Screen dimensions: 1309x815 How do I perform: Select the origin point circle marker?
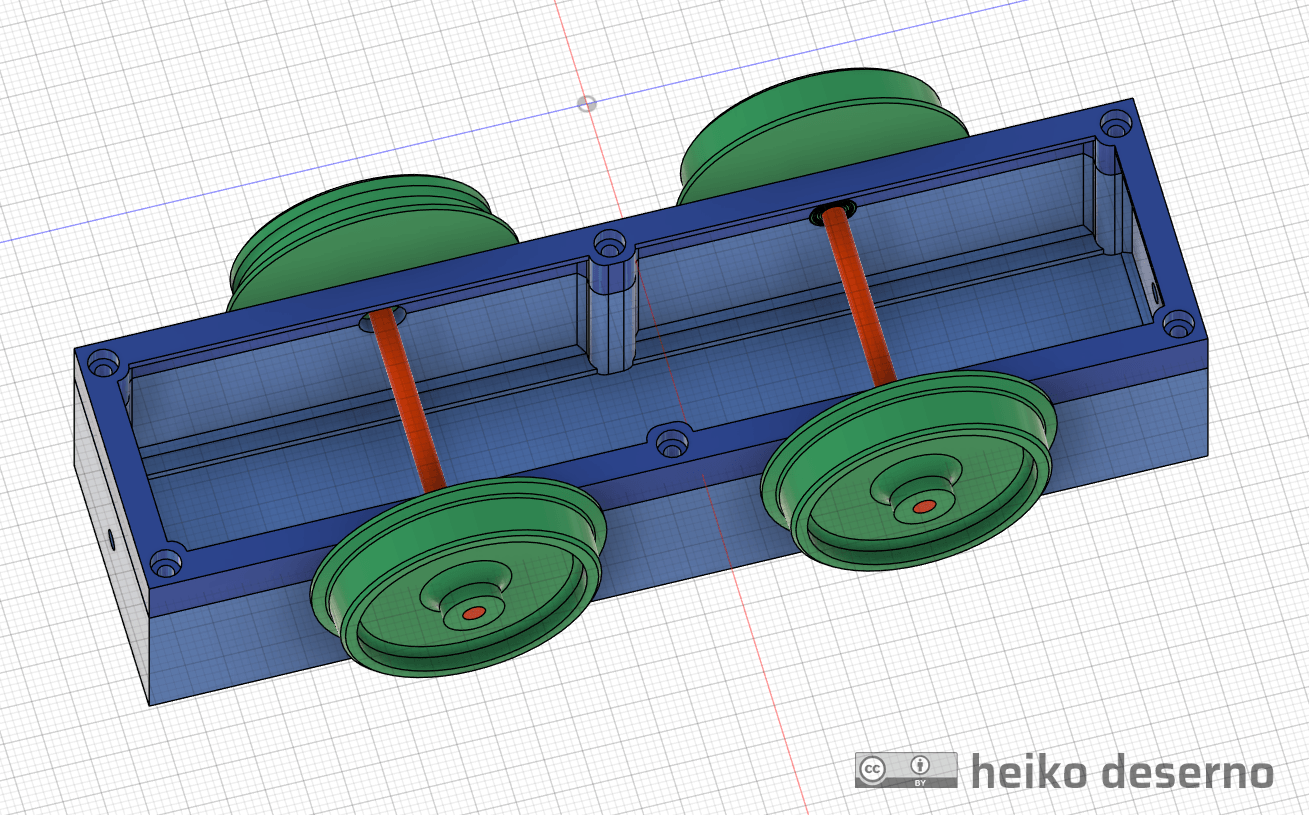pos(587,104)
